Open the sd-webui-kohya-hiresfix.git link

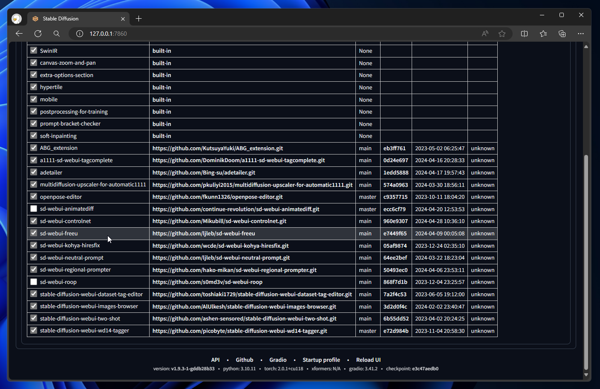pos(220,246)
